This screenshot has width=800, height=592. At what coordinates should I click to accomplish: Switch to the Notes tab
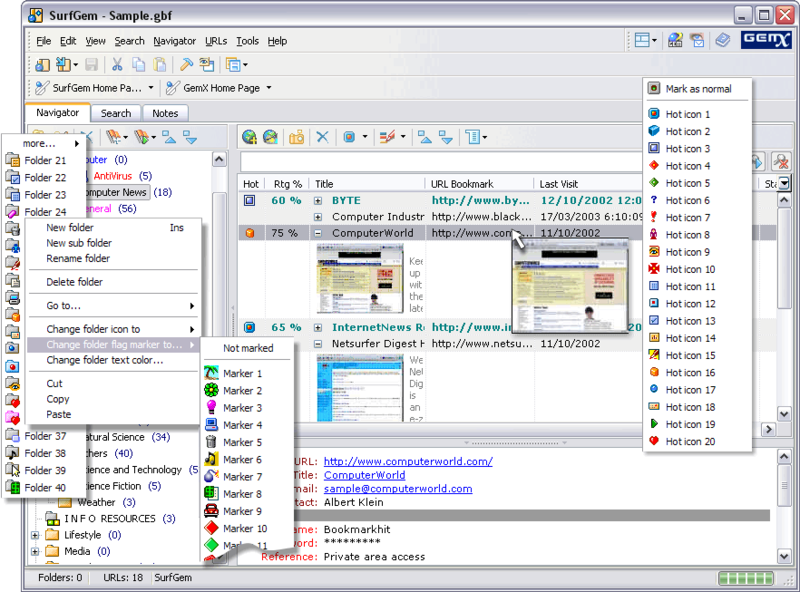(165, 113)
